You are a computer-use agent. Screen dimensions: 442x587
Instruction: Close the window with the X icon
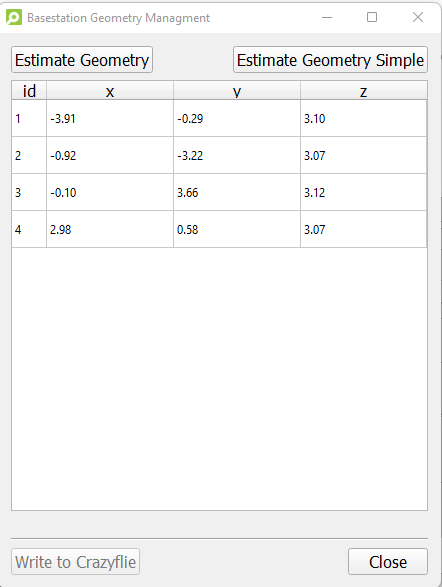coord(418,17)
